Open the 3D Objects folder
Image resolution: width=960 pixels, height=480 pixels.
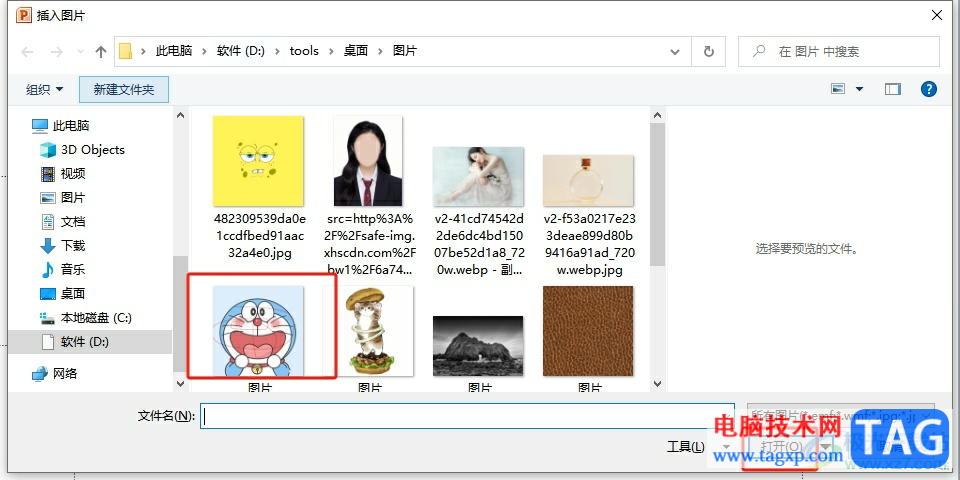82,149
